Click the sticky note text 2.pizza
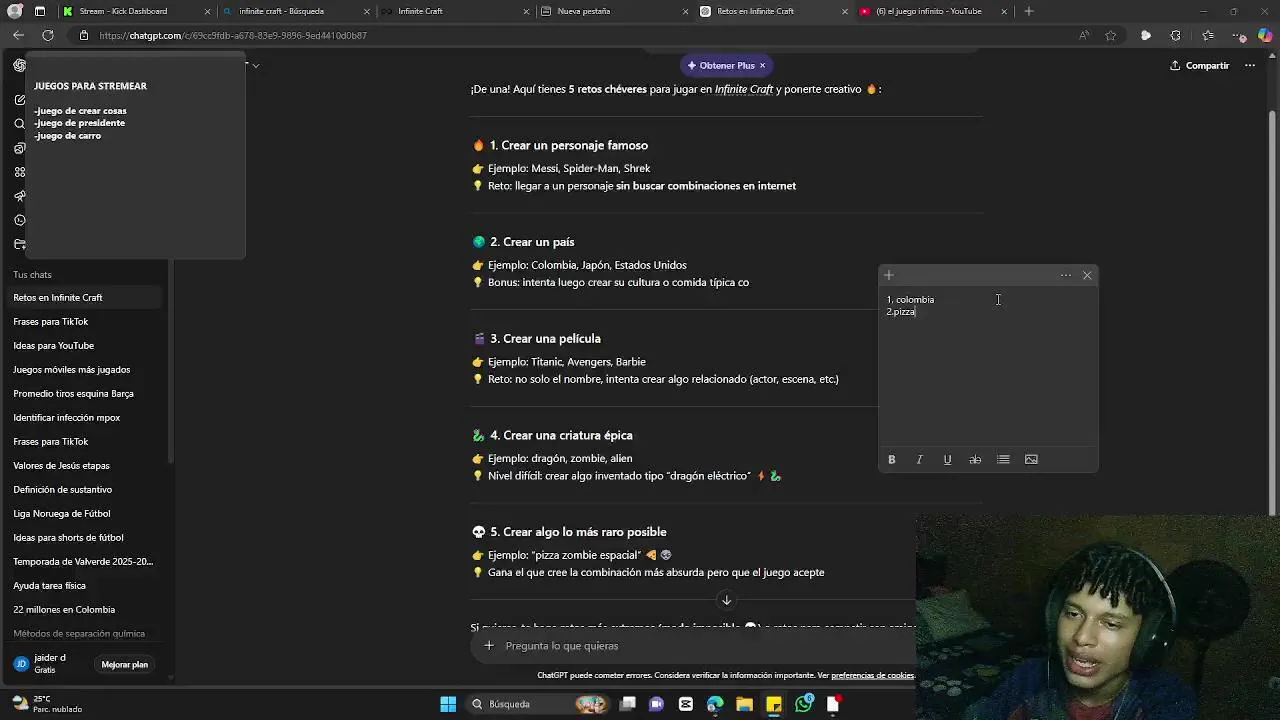 pos(901,312)
